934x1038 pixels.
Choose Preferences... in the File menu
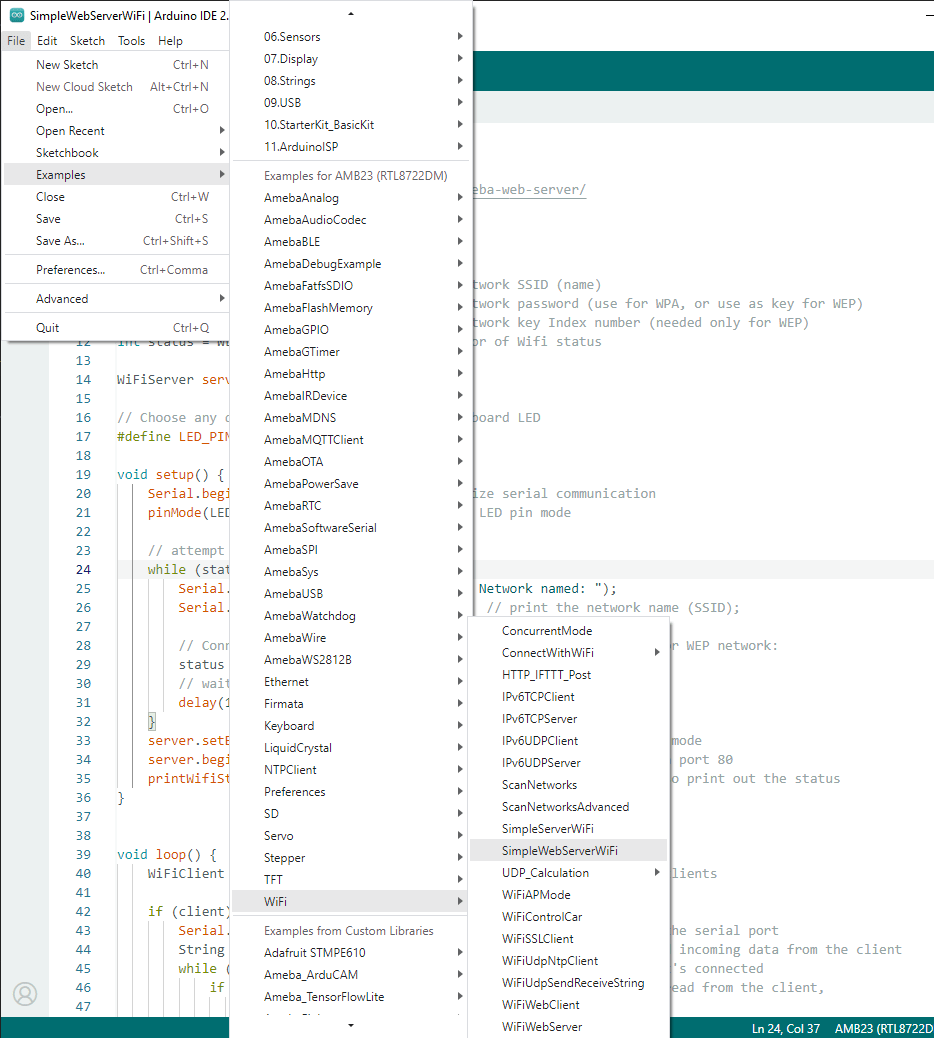[70, 270]
